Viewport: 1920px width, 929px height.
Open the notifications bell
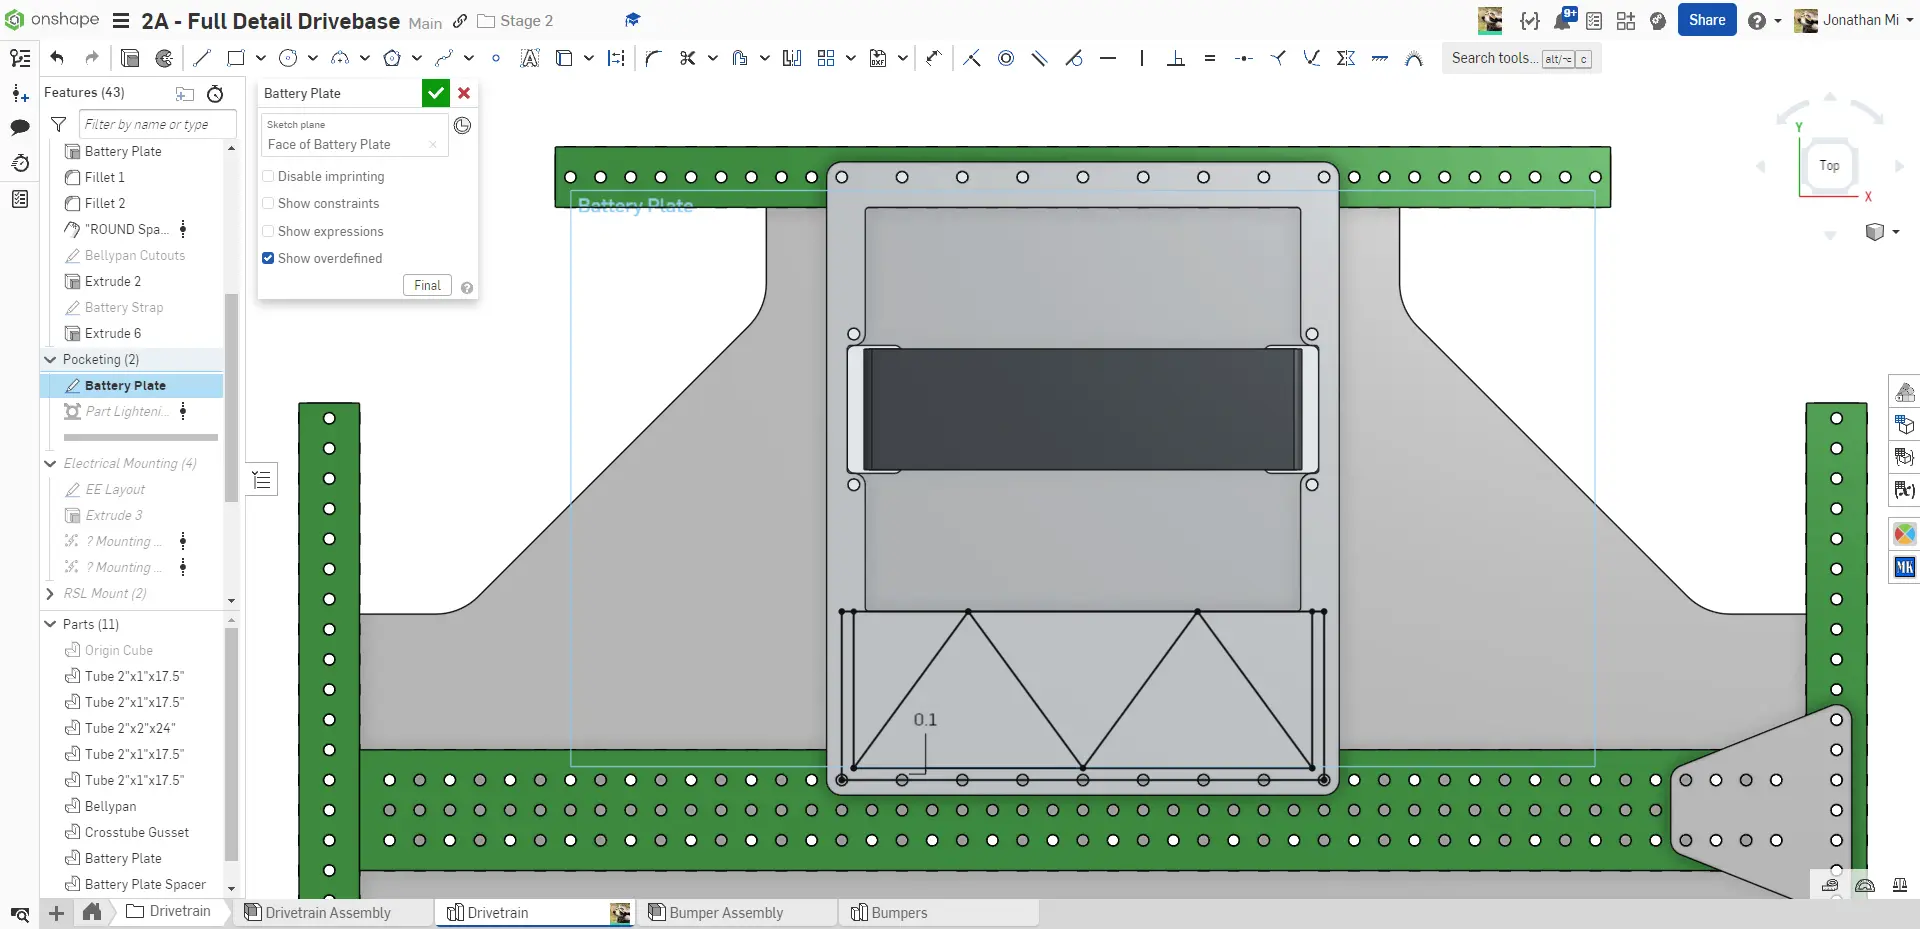pos(1562,20)
